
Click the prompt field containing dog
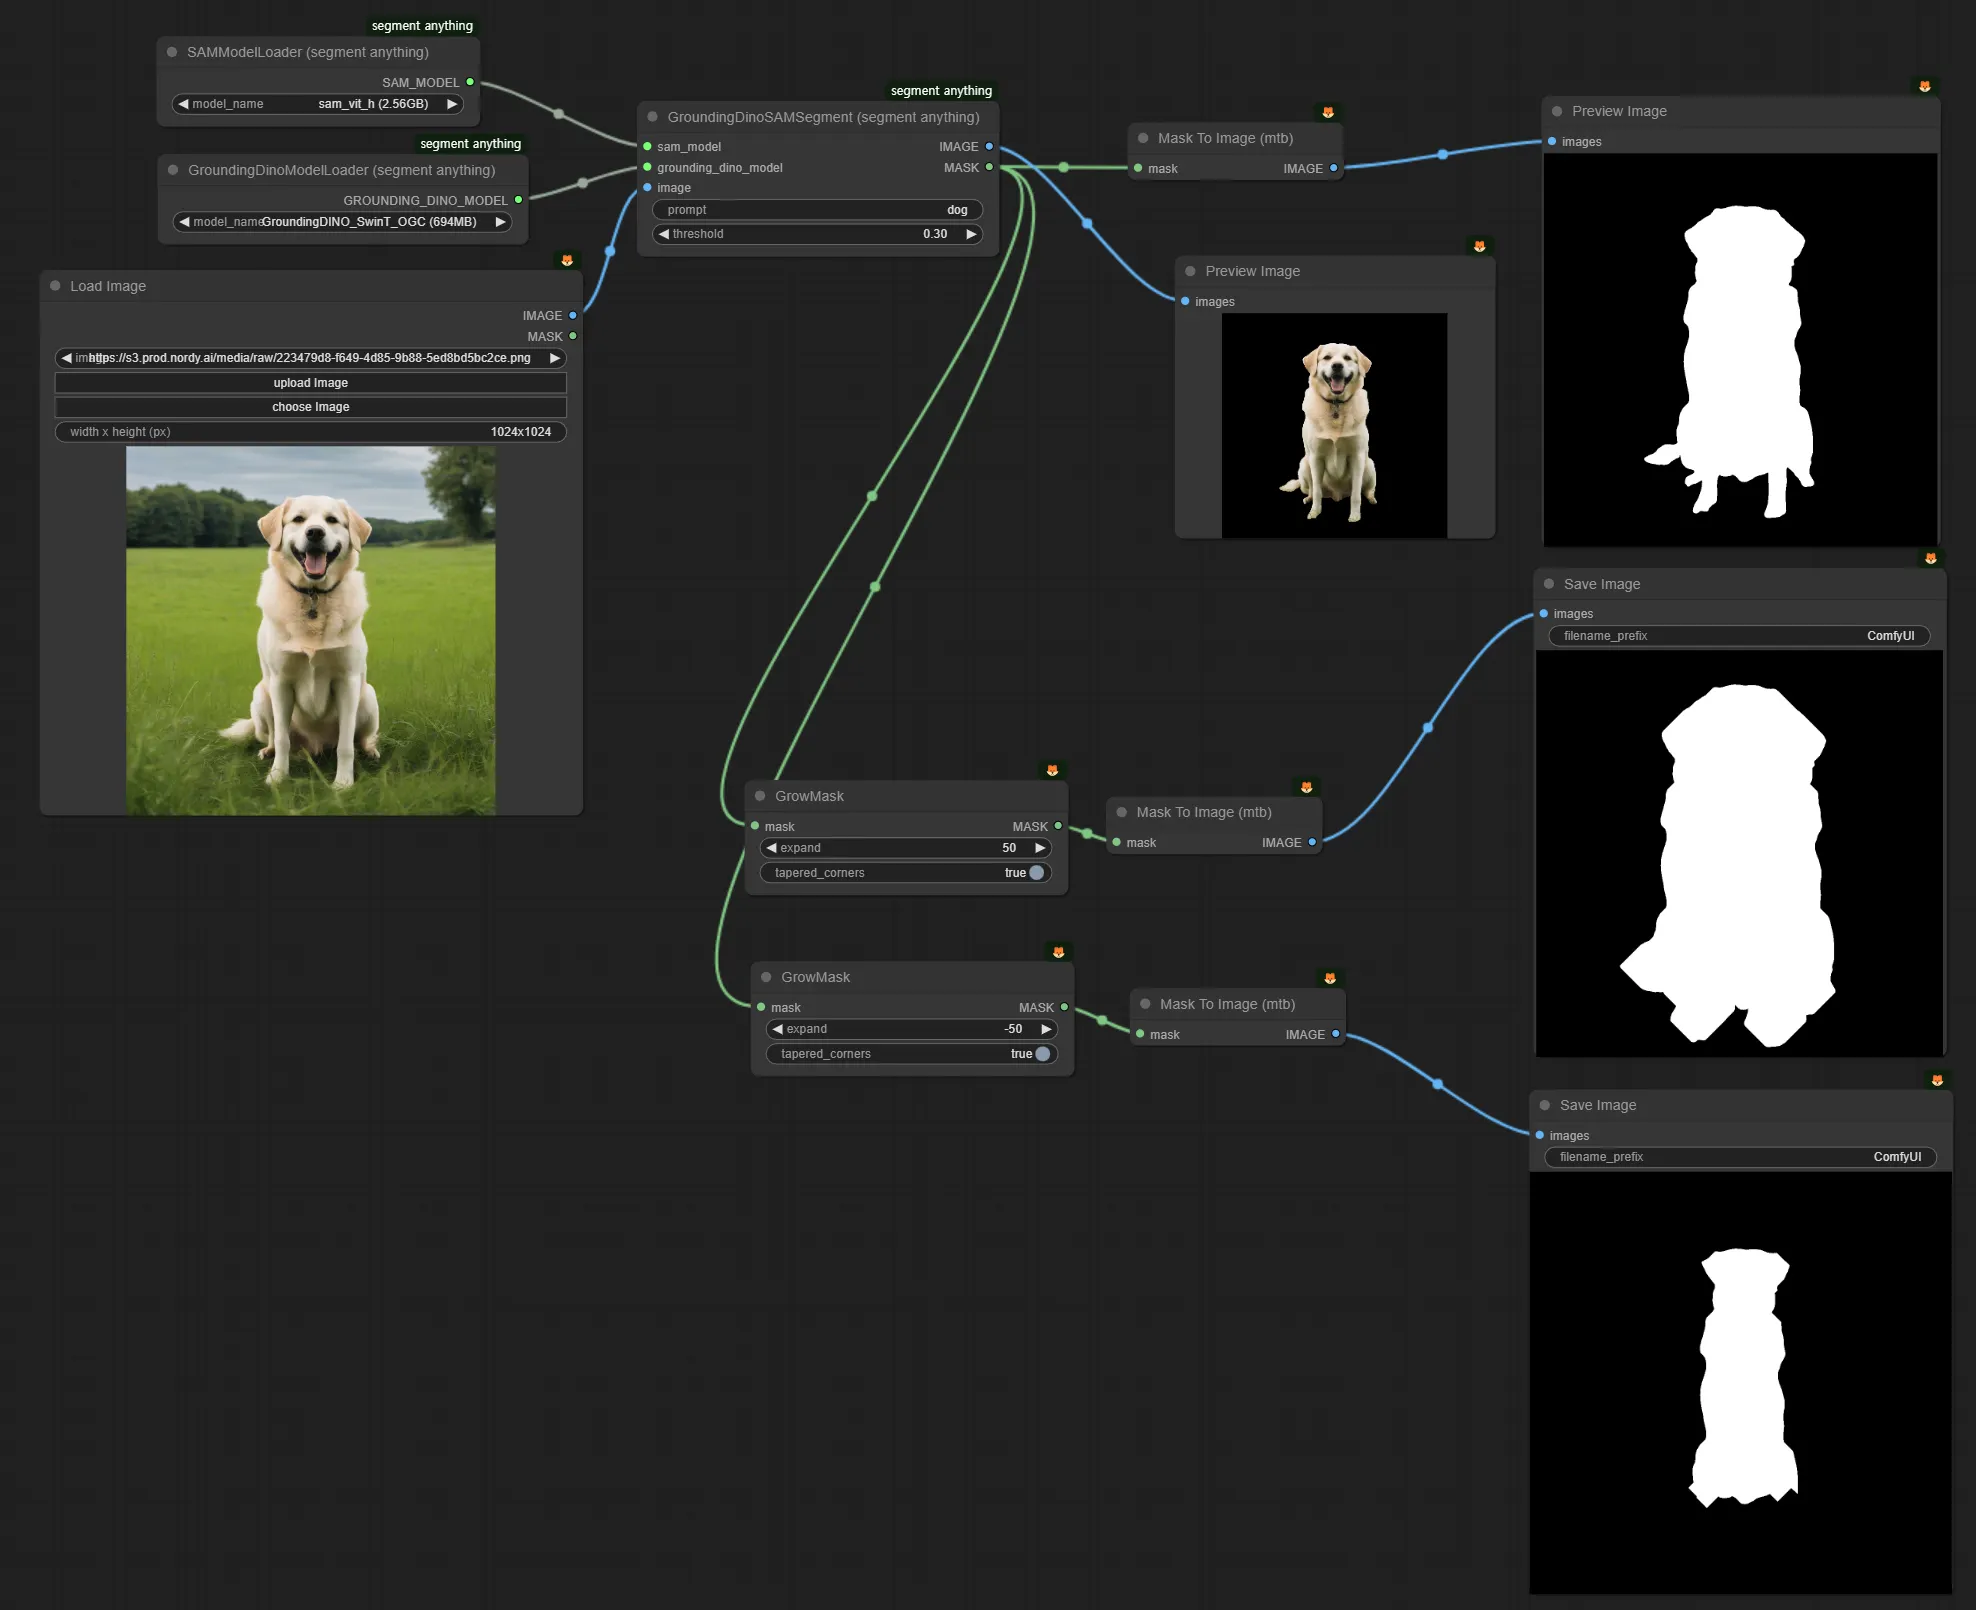click(x=817, y=210)
